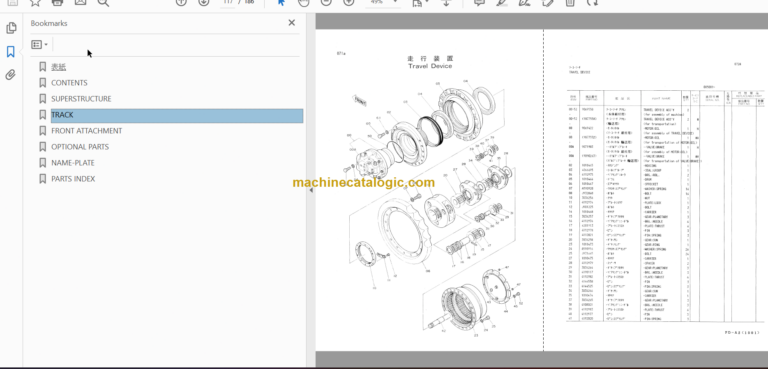
Task: Click the Travel Device parts list table page
Action: point(656,190)
